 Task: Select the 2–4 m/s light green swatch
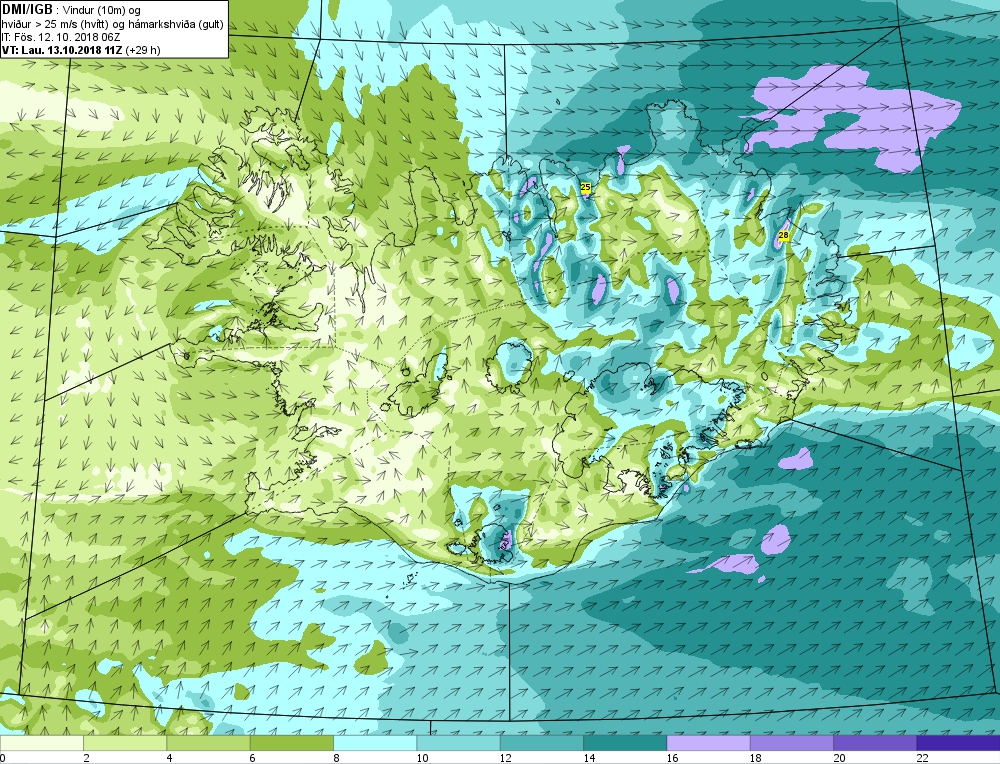coord(125,743)
